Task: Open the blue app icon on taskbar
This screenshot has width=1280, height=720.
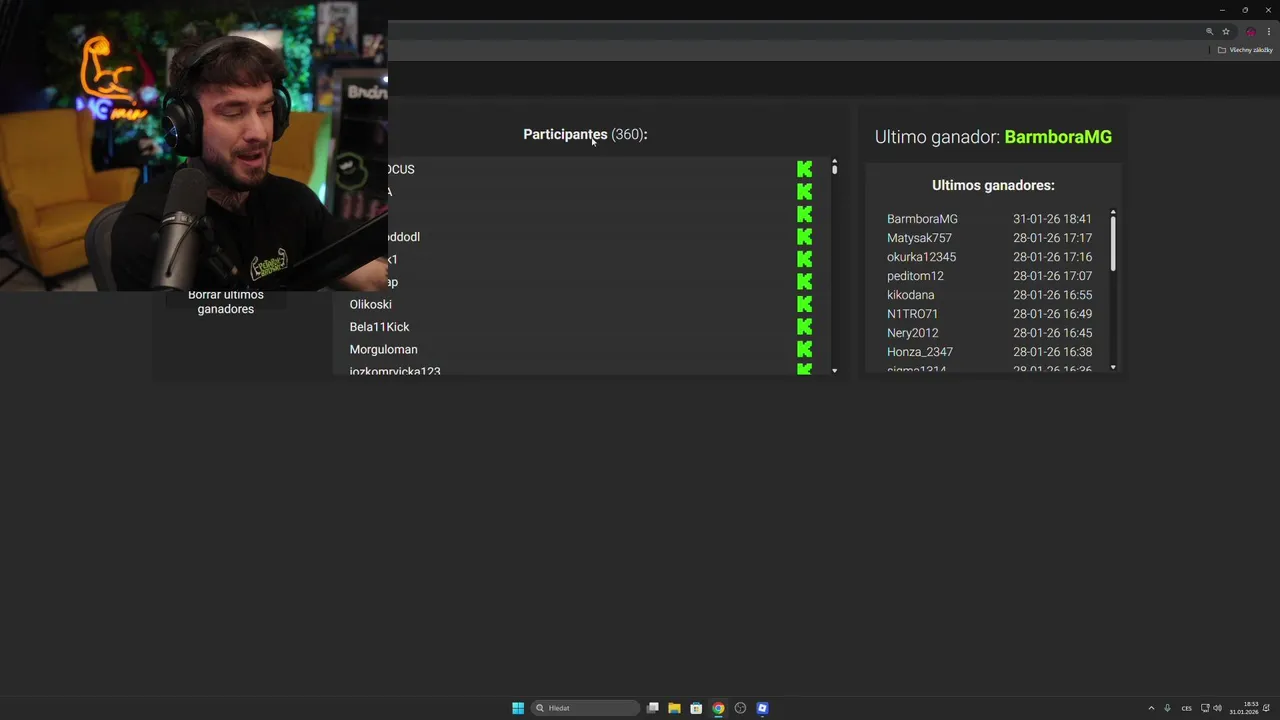Action: [x=762, y=708]
